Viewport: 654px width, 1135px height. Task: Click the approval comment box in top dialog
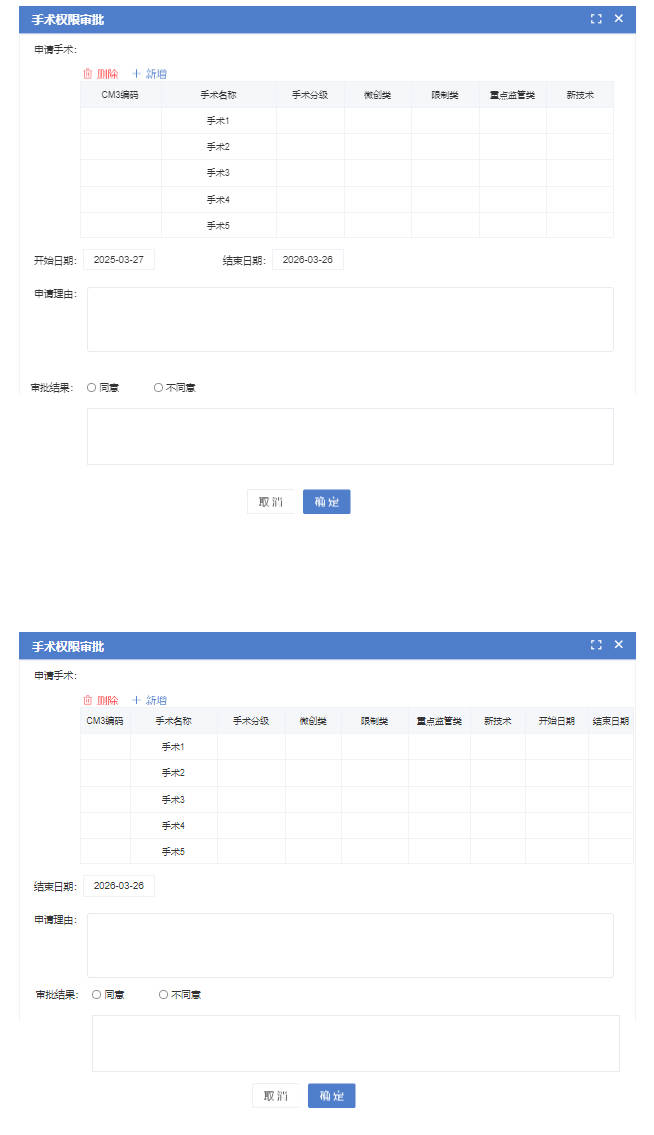(x=351, y=436)
